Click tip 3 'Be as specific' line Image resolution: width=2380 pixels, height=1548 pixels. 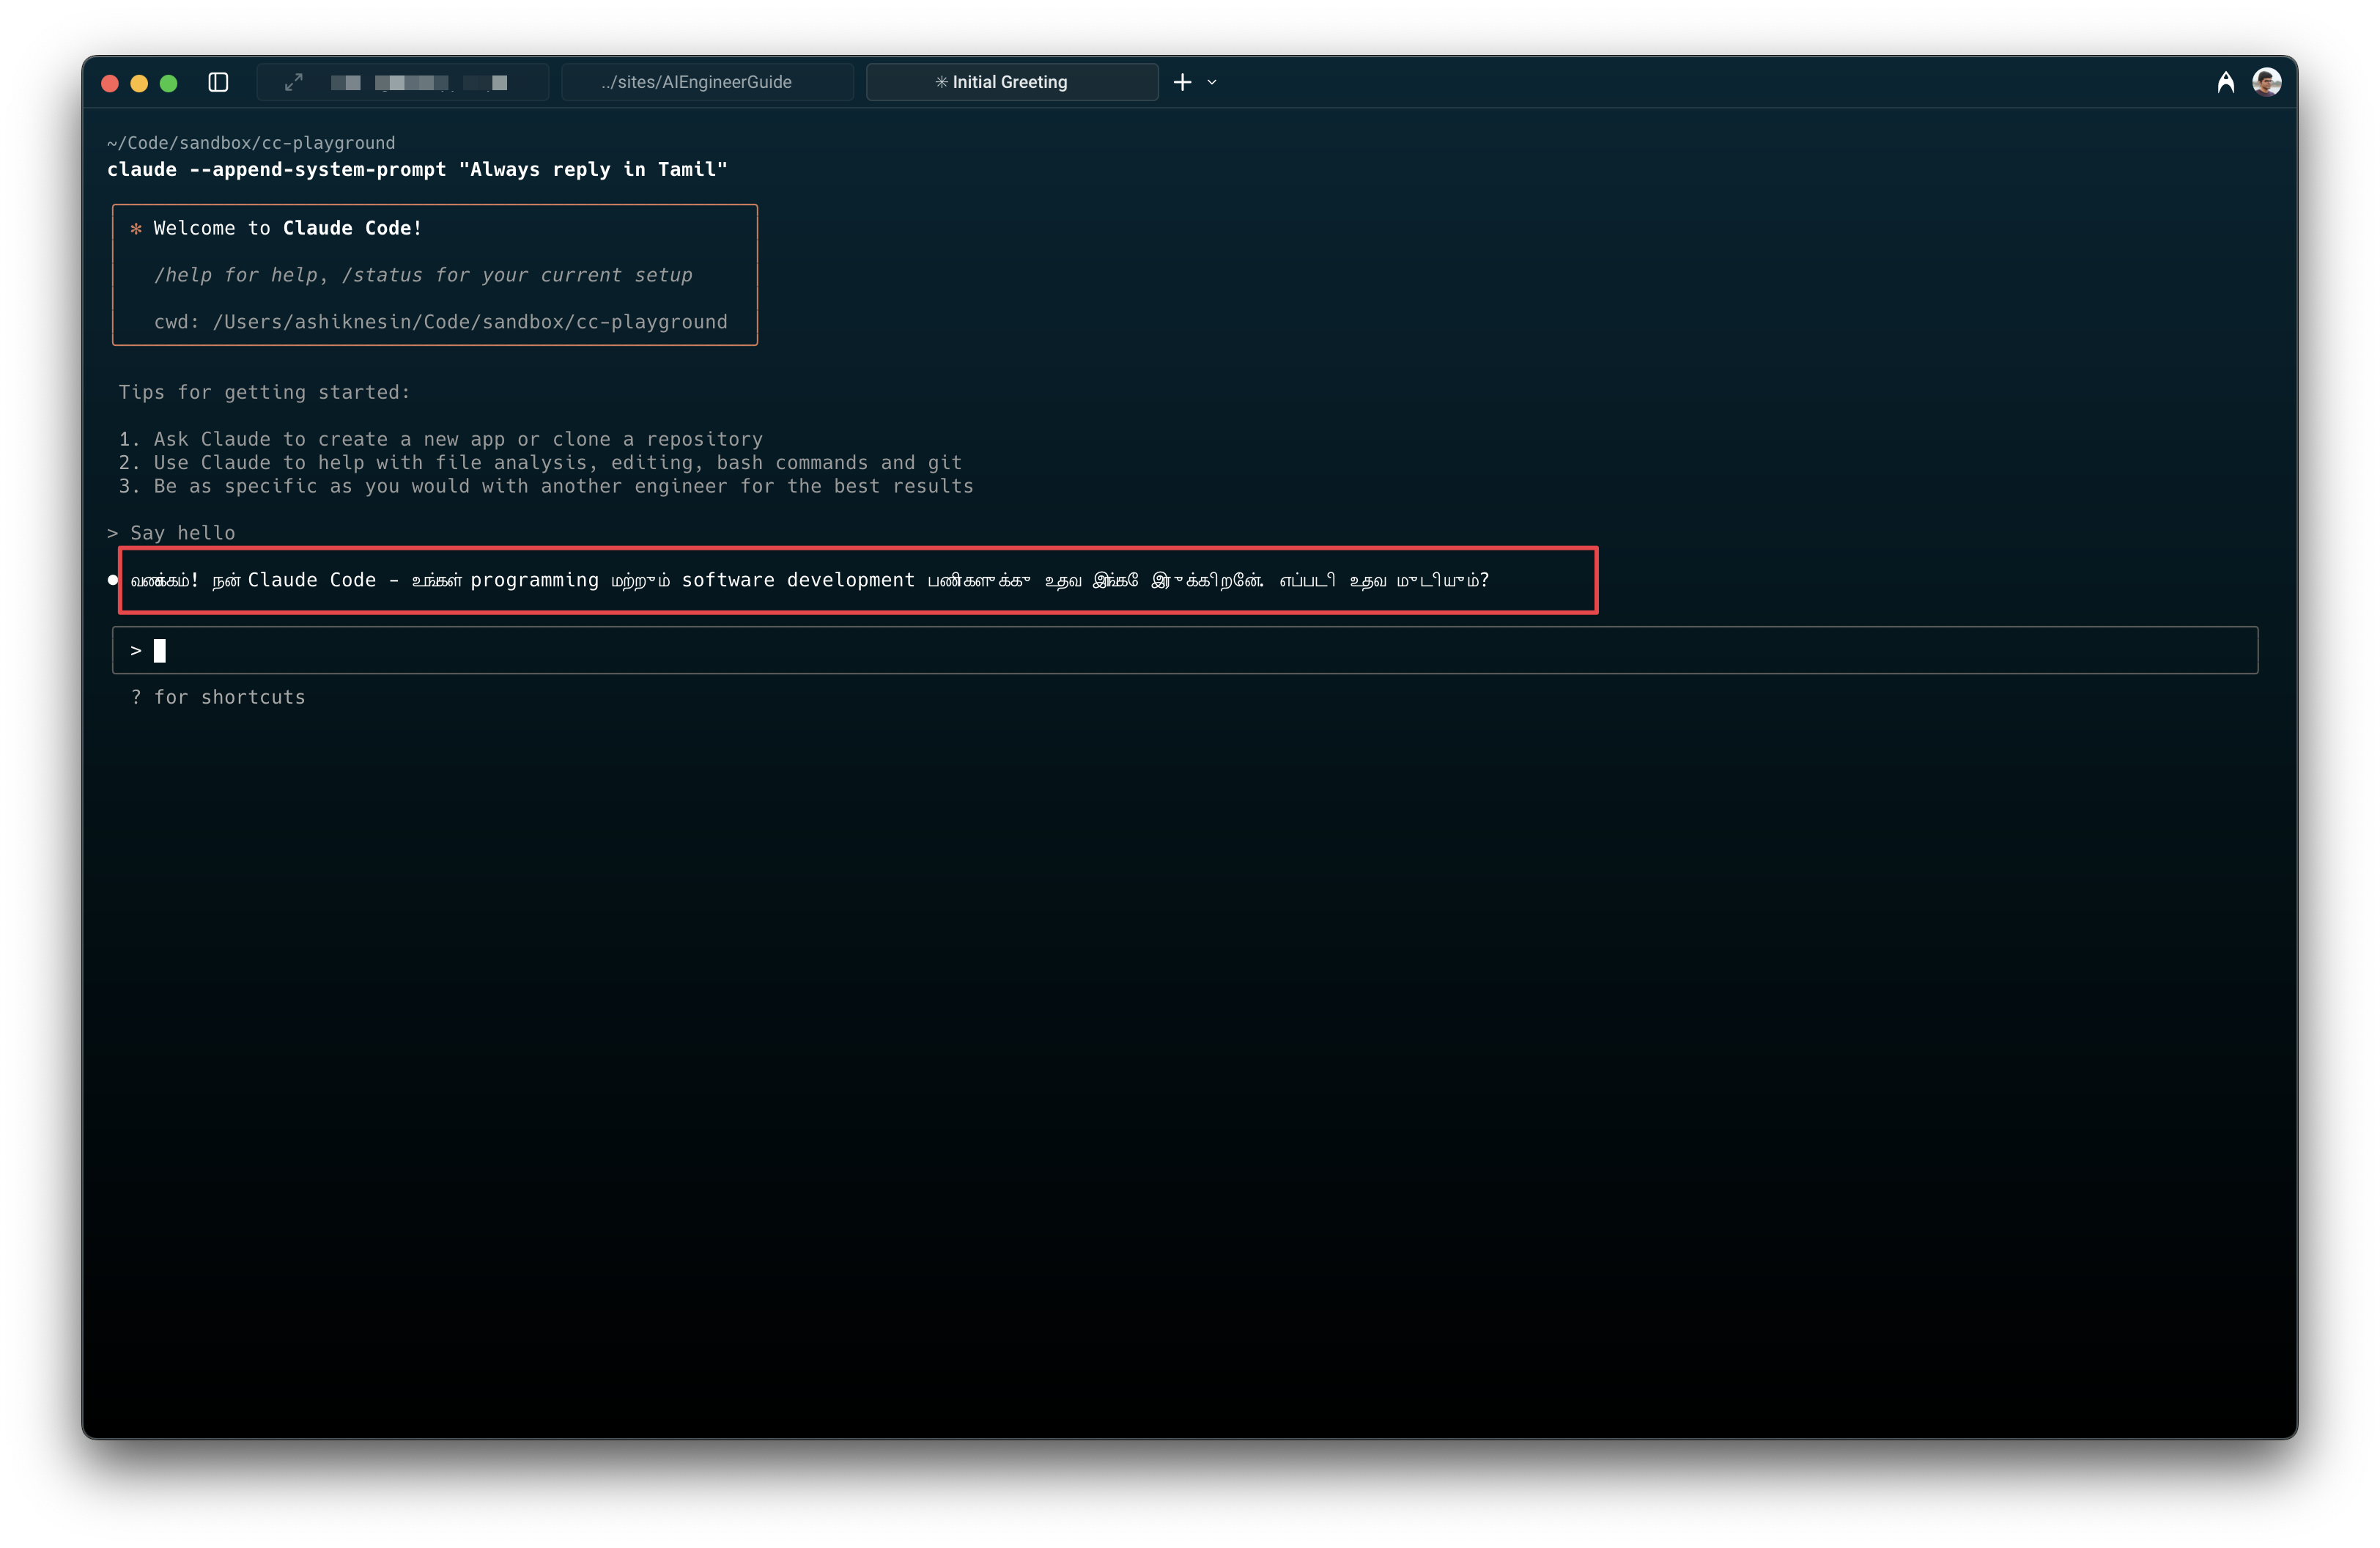(546, 486)
